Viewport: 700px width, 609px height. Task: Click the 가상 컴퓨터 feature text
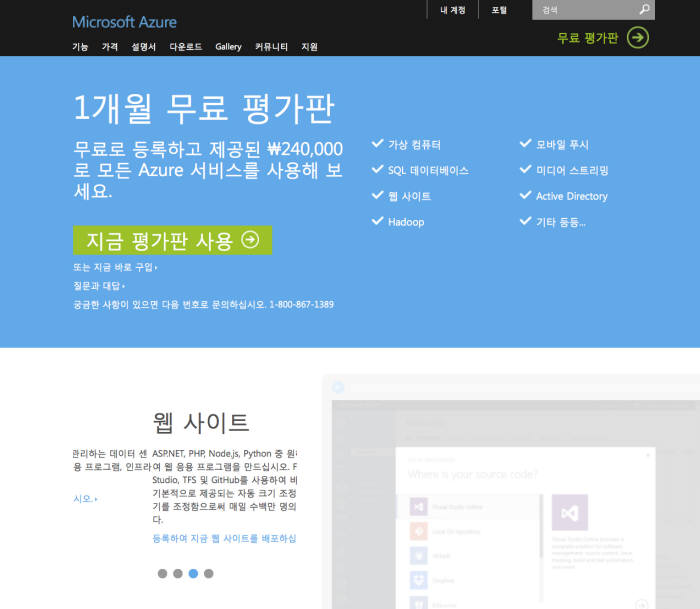coord(414,145)
